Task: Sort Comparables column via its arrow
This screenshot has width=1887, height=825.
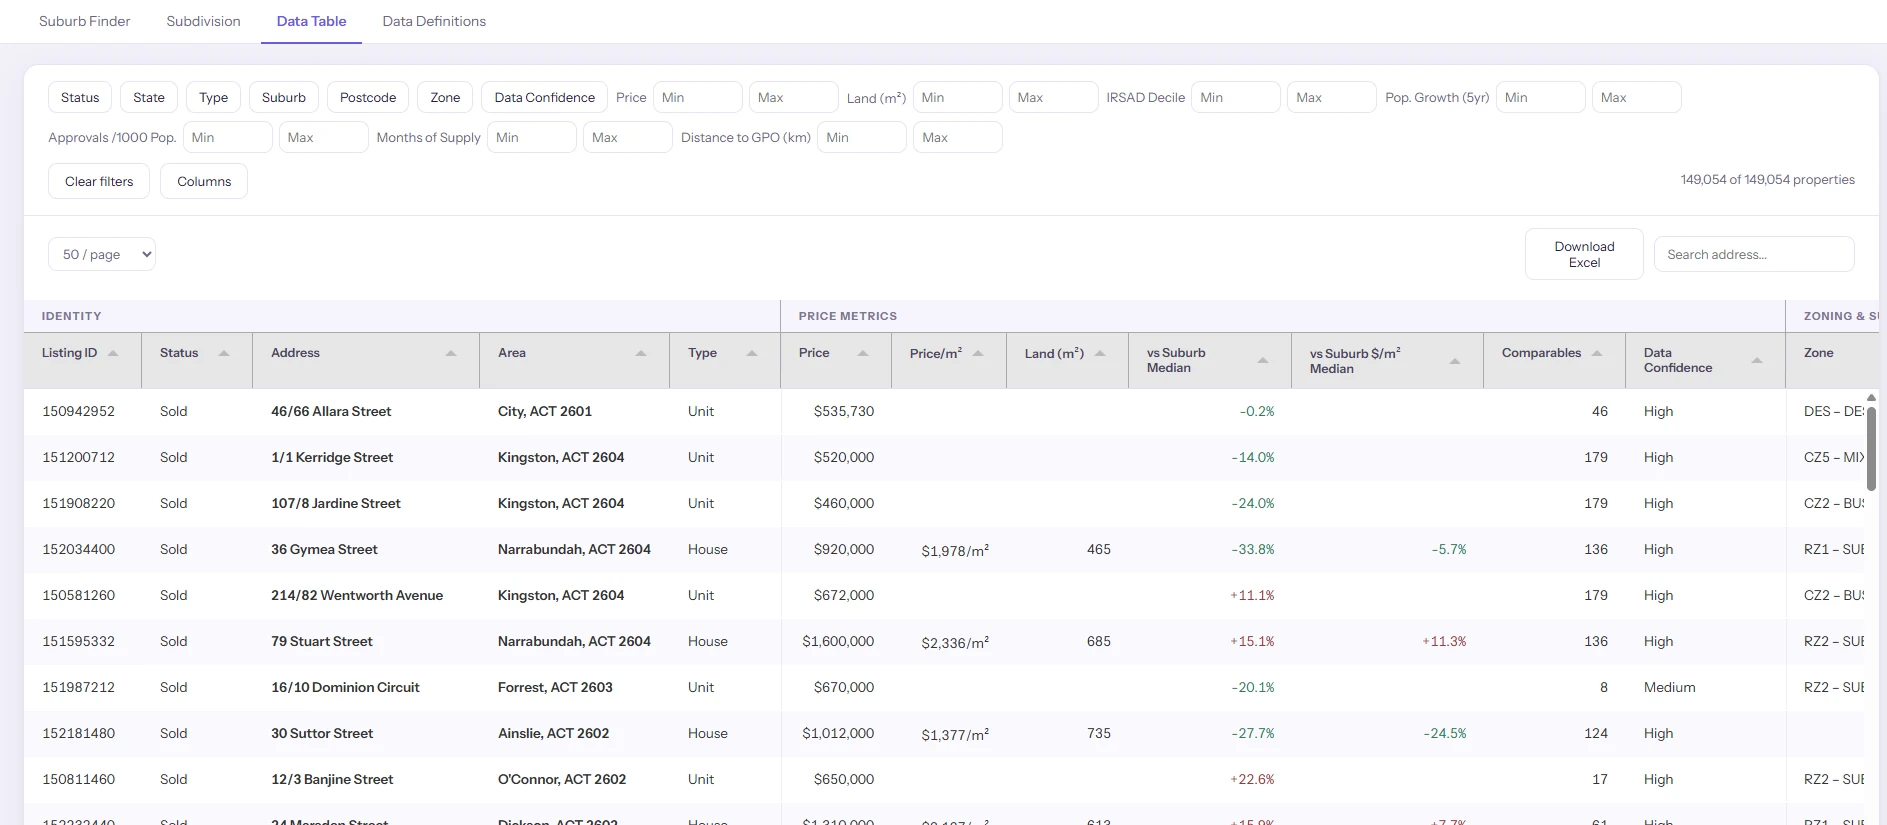Action: pos(1597,353)
